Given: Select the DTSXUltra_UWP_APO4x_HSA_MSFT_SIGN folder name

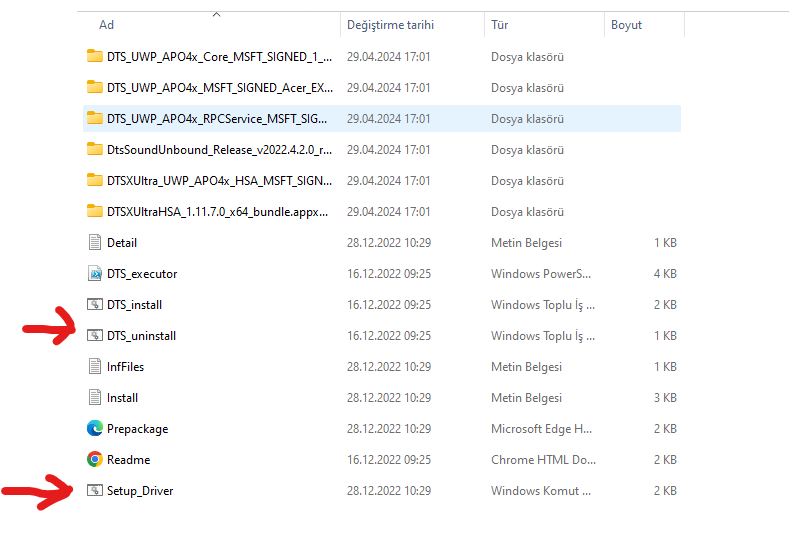Looking at the screenshot, I should [x=219, y=181].
